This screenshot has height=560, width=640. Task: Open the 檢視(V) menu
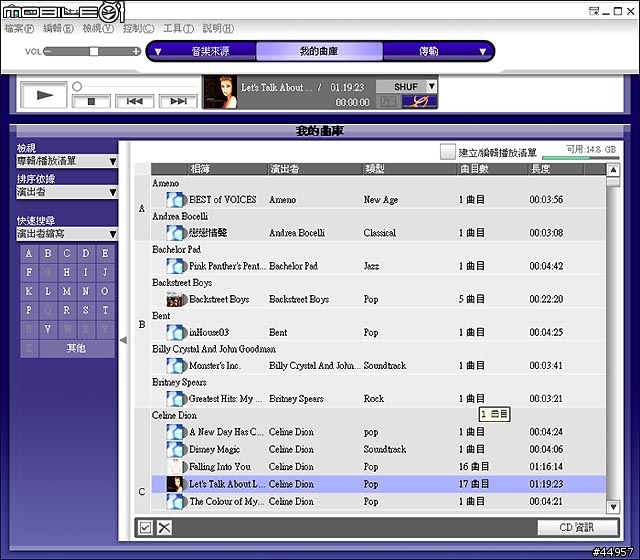(x=98, y=29)
